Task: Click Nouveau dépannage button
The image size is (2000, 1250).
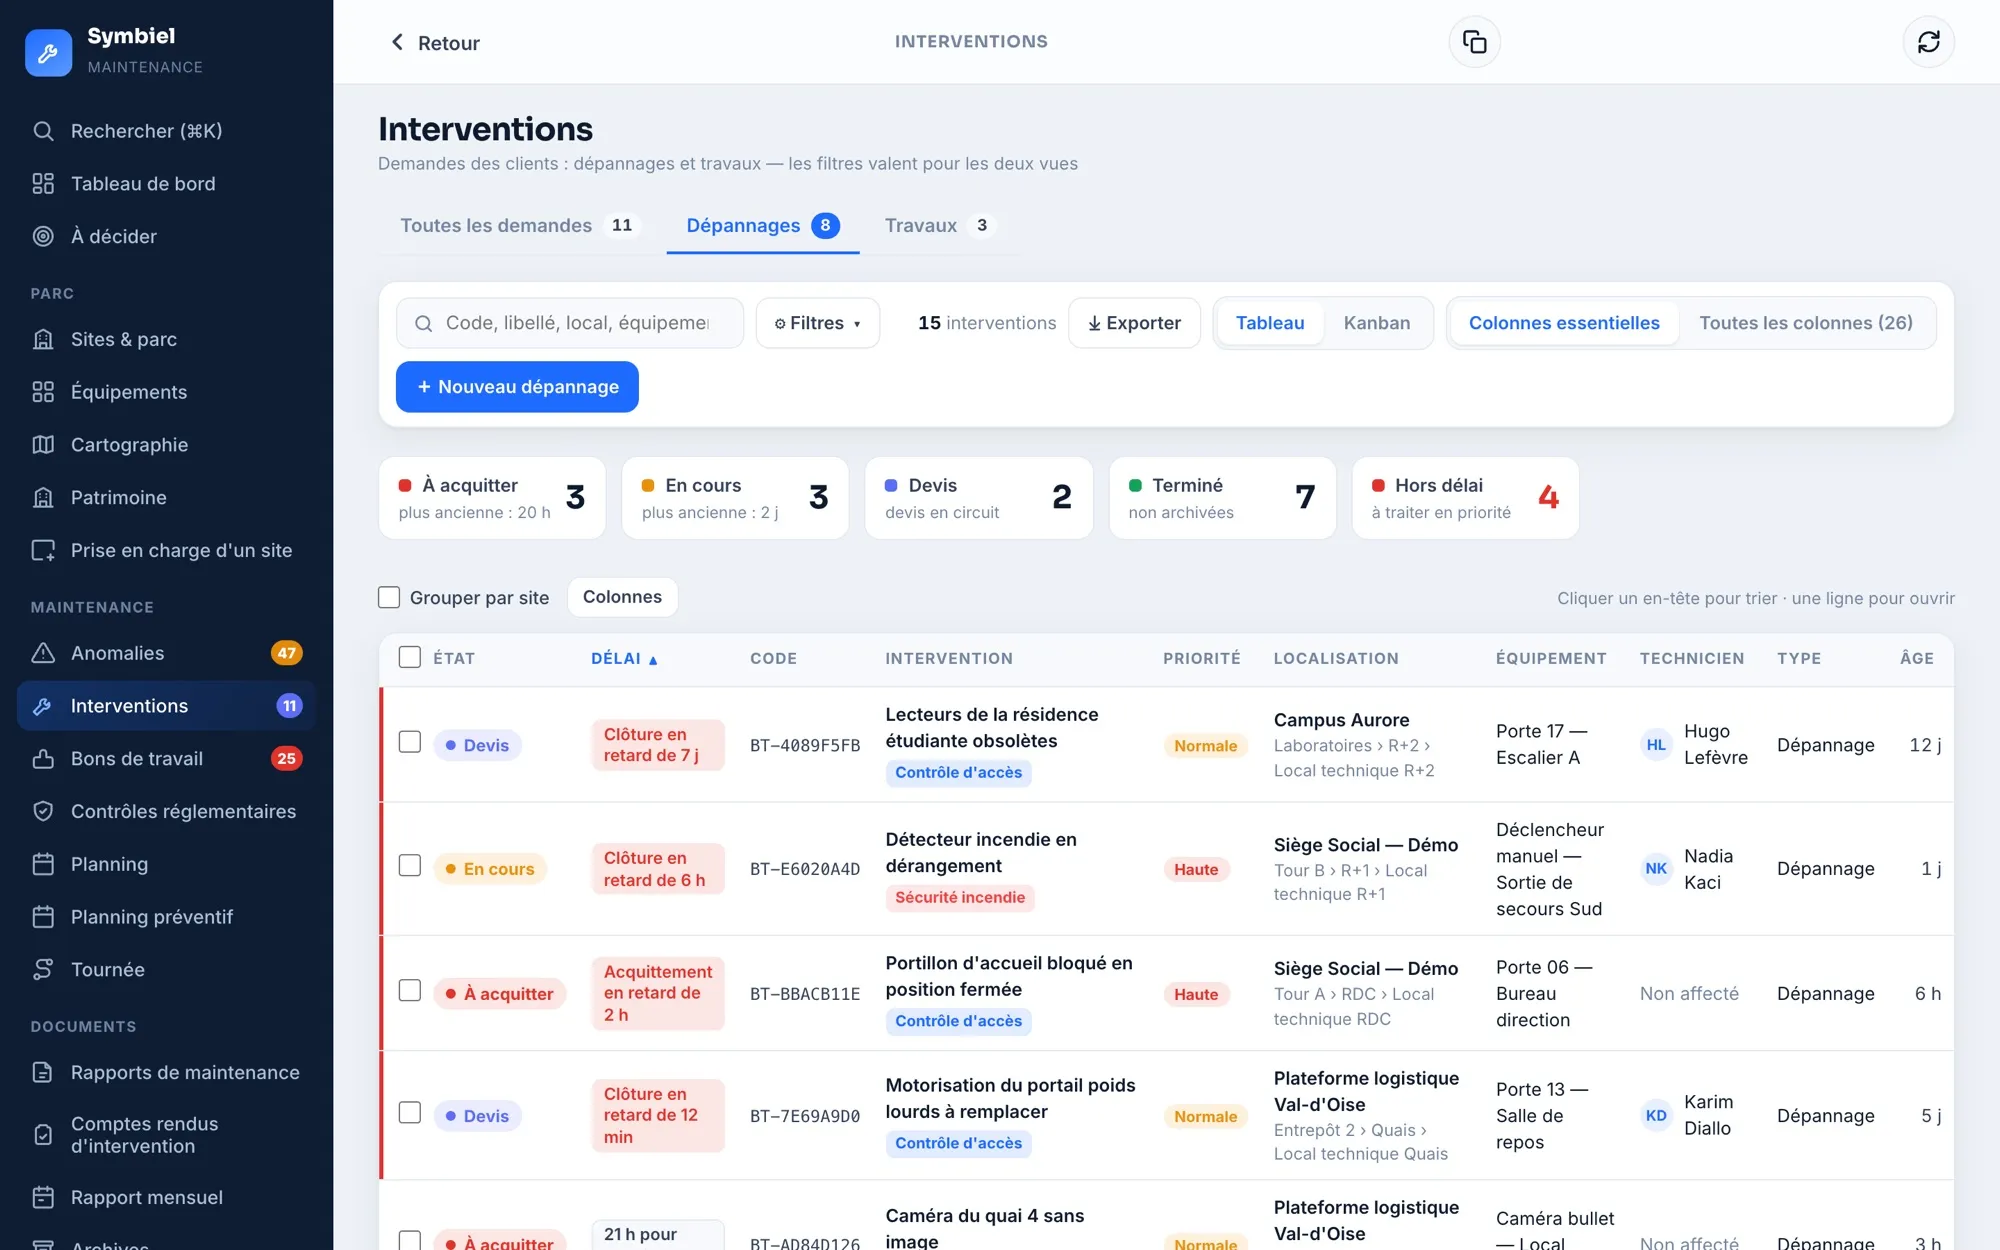Action: pos(517,387)
